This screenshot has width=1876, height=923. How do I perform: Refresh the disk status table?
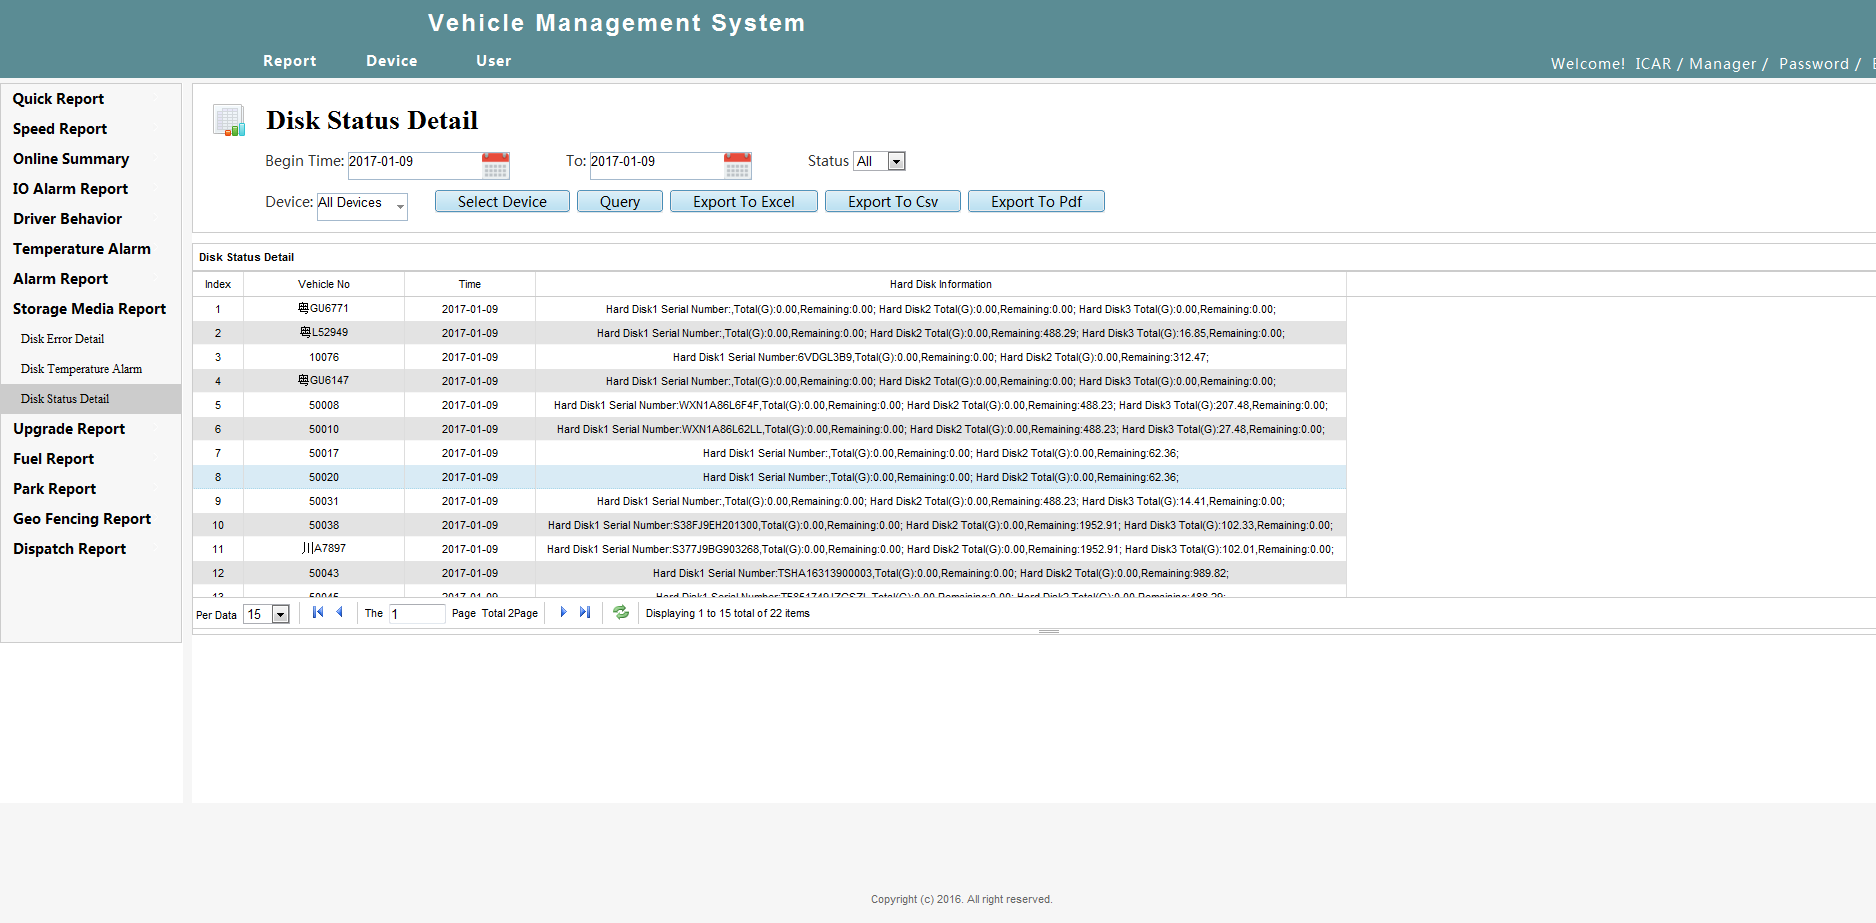[621, 613]
